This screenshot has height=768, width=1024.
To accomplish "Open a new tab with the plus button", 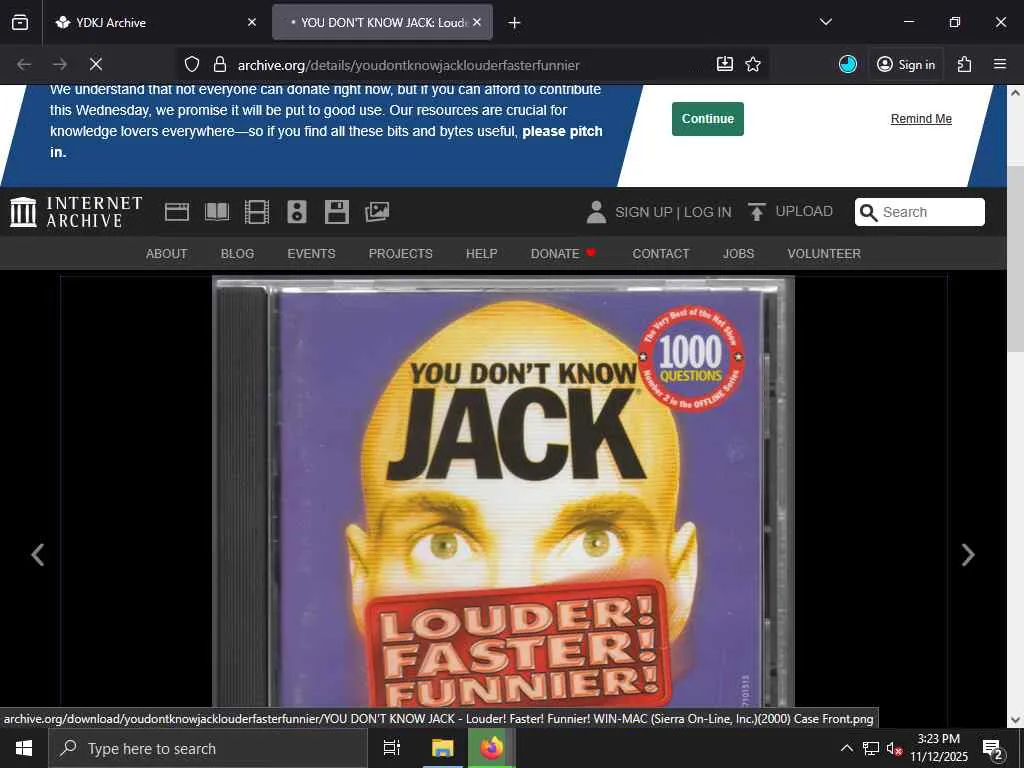I will point(514,23).
